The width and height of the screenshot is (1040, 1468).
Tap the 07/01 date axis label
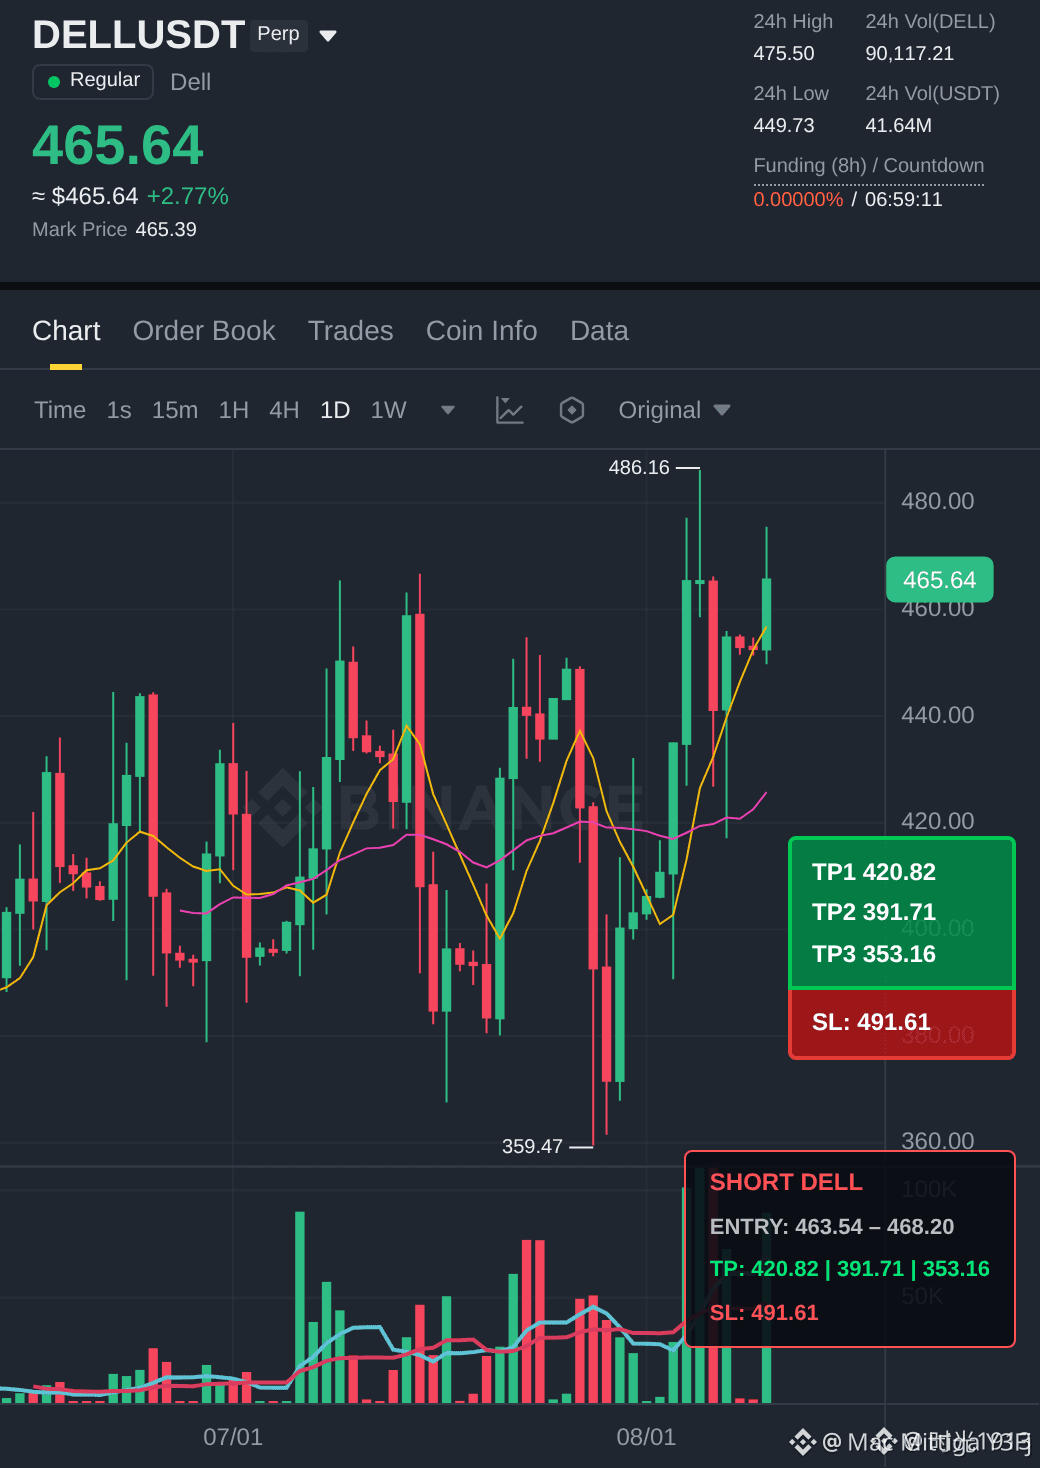[x=233, y=1437]
